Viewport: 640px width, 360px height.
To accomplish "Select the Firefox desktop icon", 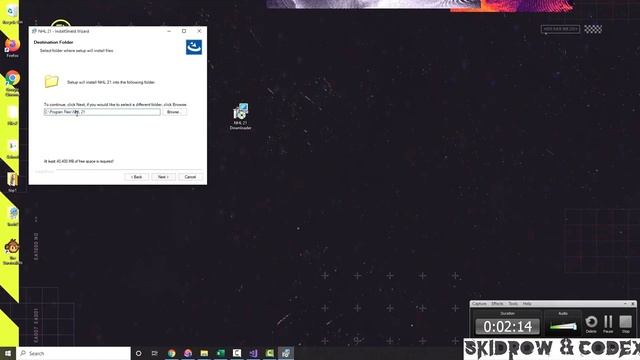I will tap(12, 47).
